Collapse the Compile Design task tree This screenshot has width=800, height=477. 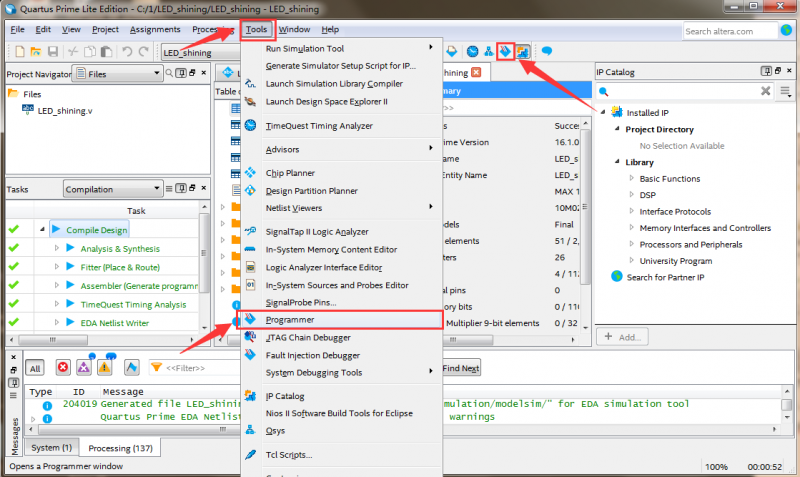coord(42,230)
